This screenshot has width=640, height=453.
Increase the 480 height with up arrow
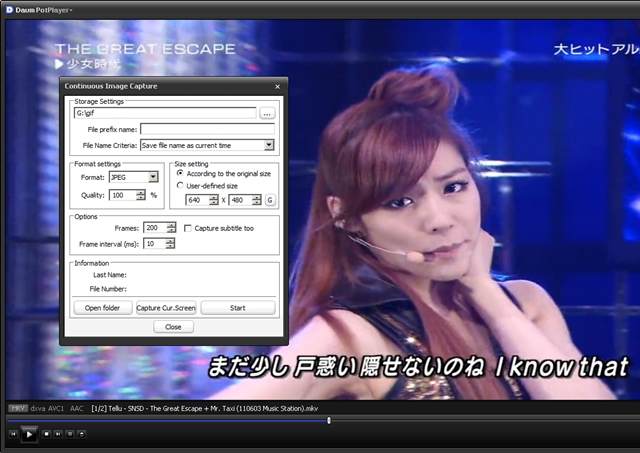[257, 198]
